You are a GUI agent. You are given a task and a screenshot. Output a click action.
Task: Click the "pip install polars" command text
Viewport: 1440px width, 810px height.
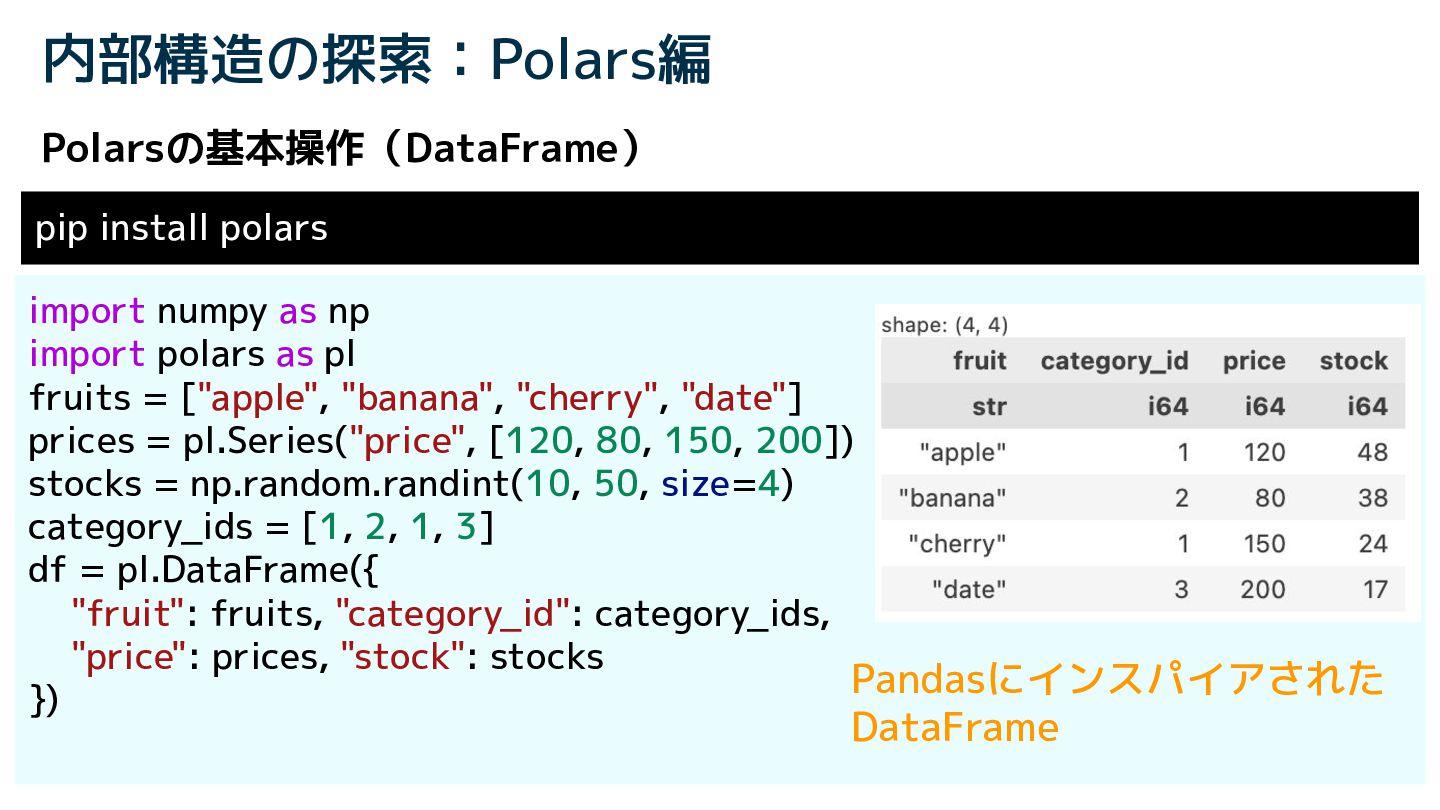click(x=181, y=229)
